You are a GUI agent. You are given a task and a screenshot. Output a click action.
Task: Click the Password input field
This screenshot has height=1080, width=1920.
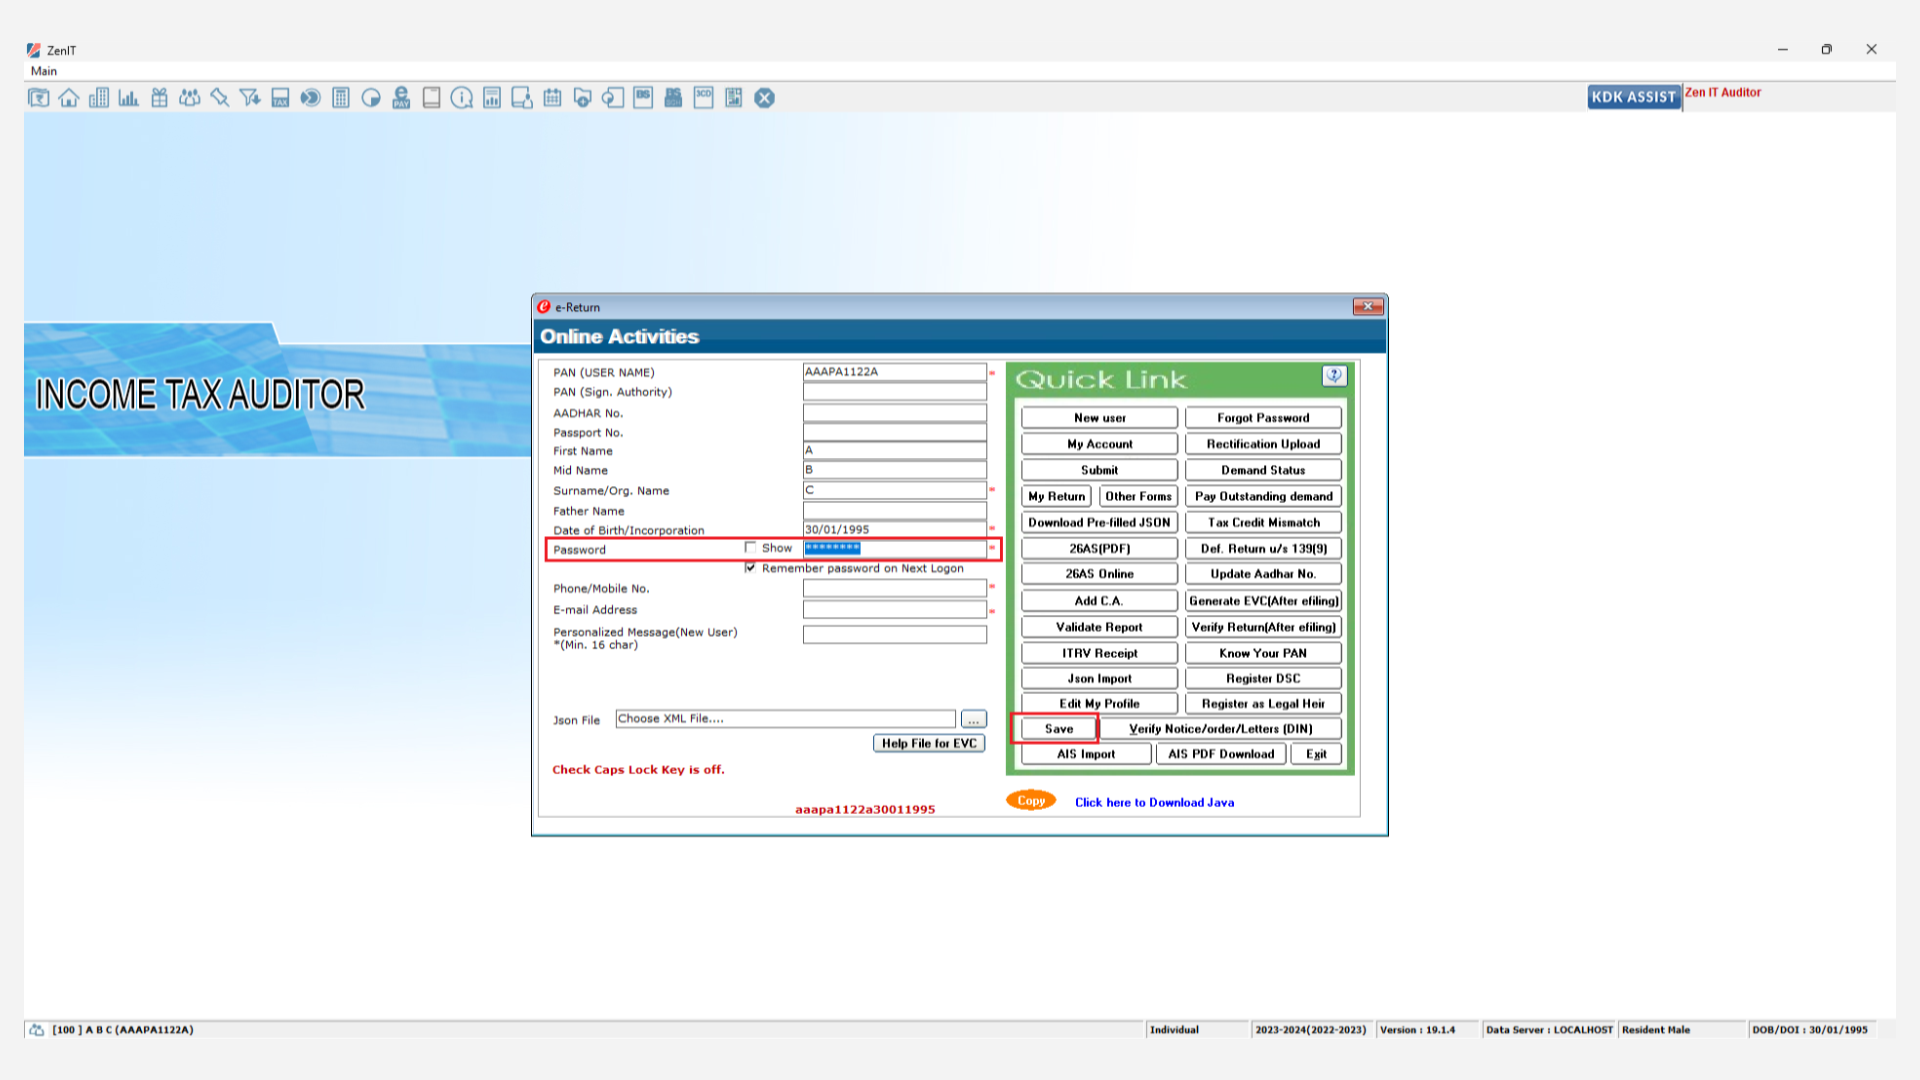click(894, 548)
